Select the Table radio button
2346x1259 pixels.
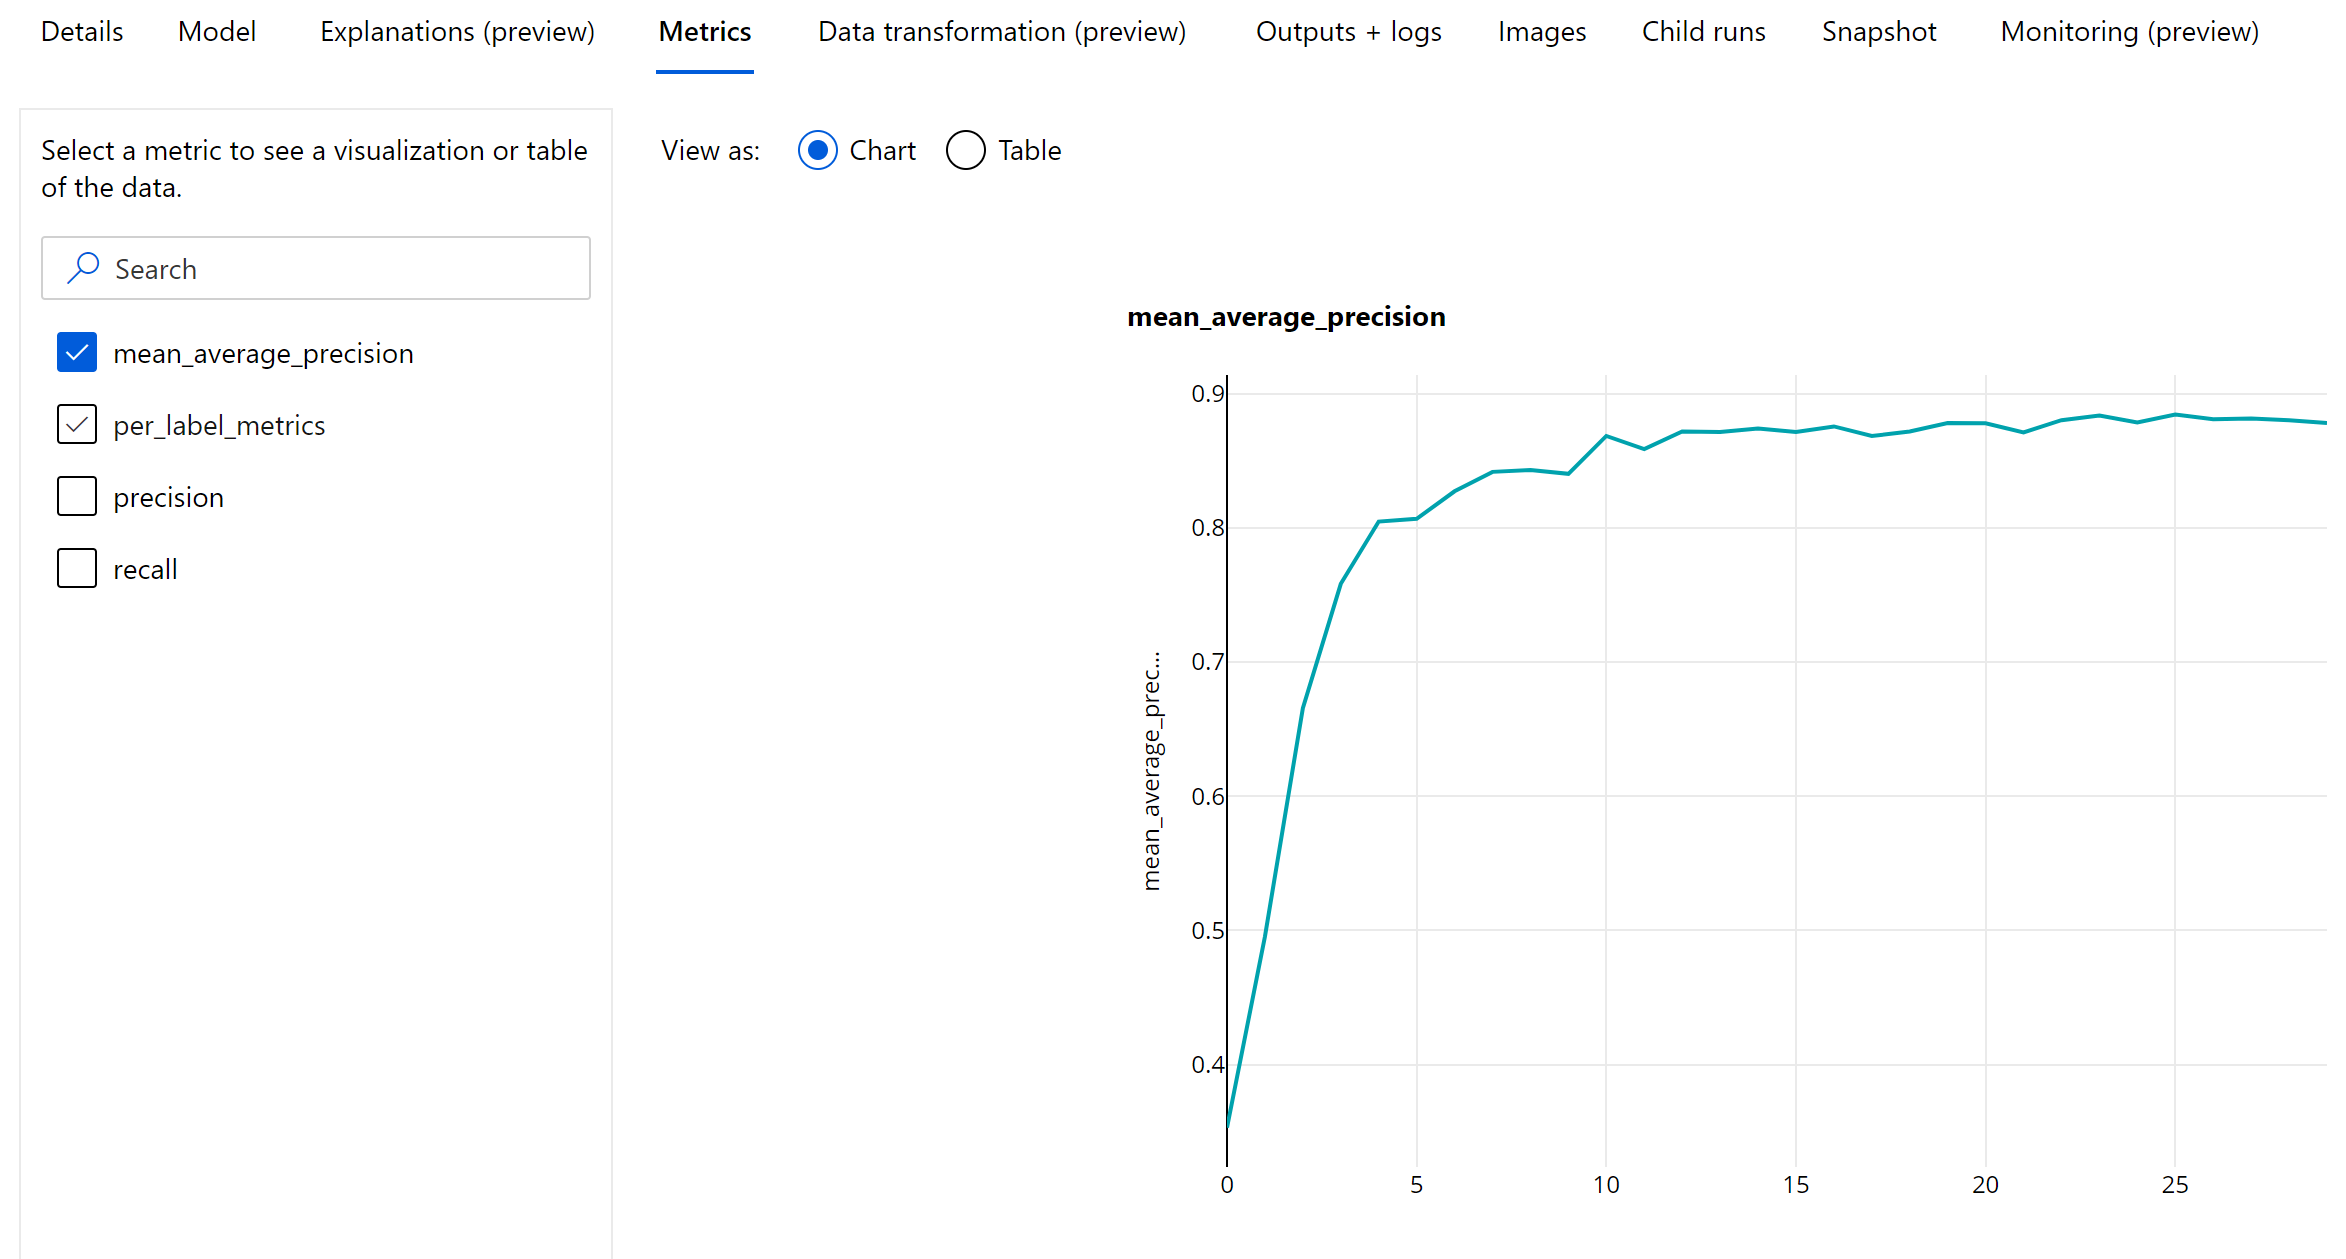click(964, 151)
